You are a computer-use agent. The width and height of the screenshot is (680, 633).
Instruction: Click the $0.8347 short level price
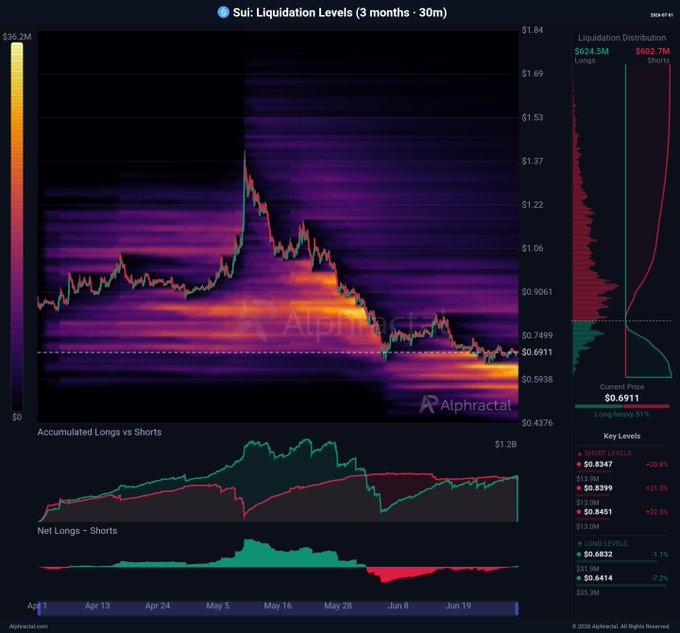(x=598, y=464)
